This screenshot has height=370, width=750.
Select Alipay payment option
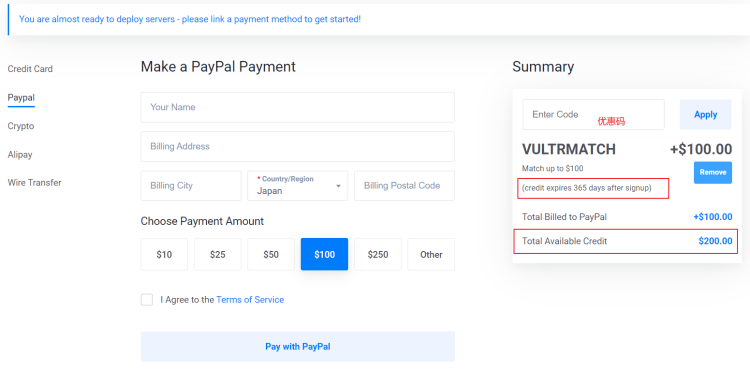pos(20,155)
